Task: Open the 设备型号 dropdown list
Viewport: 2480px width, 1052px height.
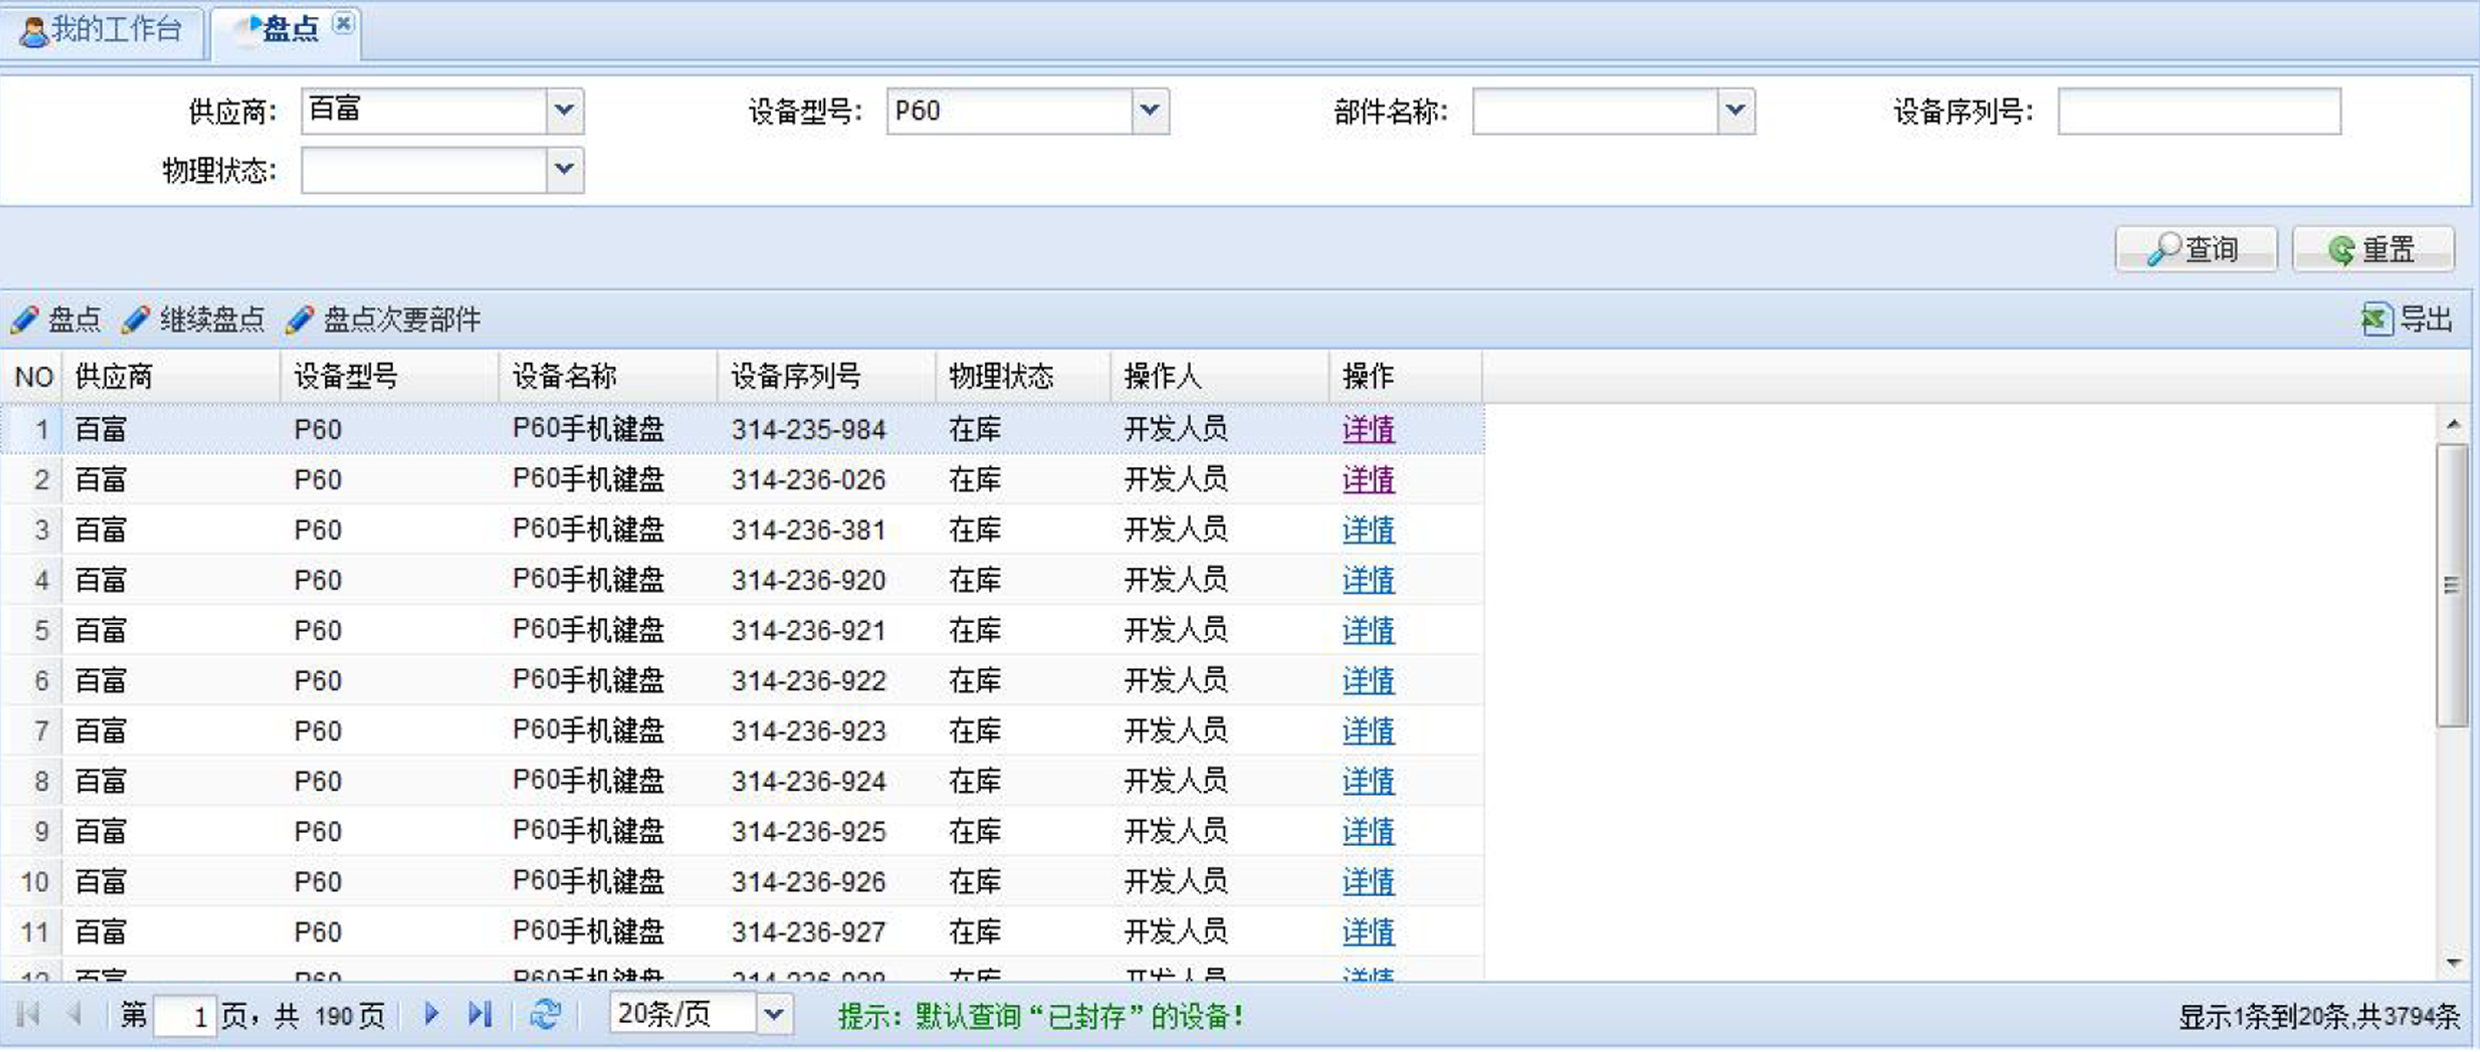Action: (x=1150, y=110)
